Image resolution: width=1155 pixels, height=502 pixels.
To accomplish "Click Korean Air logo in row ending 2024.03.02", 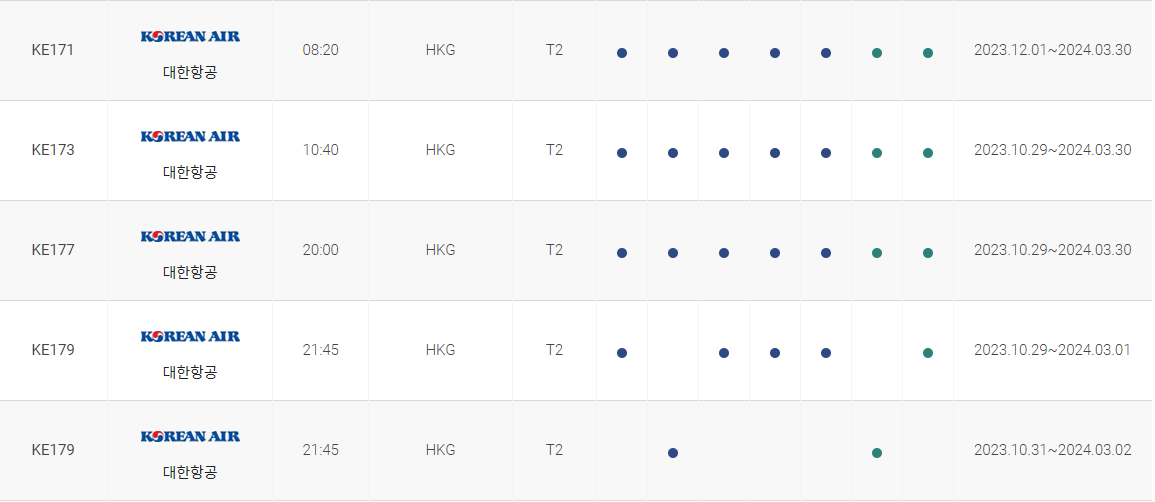I will (190, 436).
